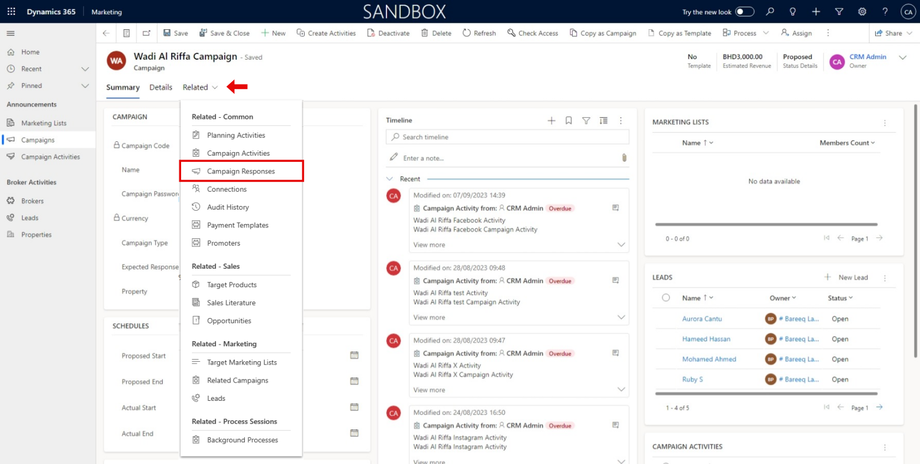This screenshot has height=464, width=920.
Task: Open the app launcher waffle icon
Action: (11, 12)
